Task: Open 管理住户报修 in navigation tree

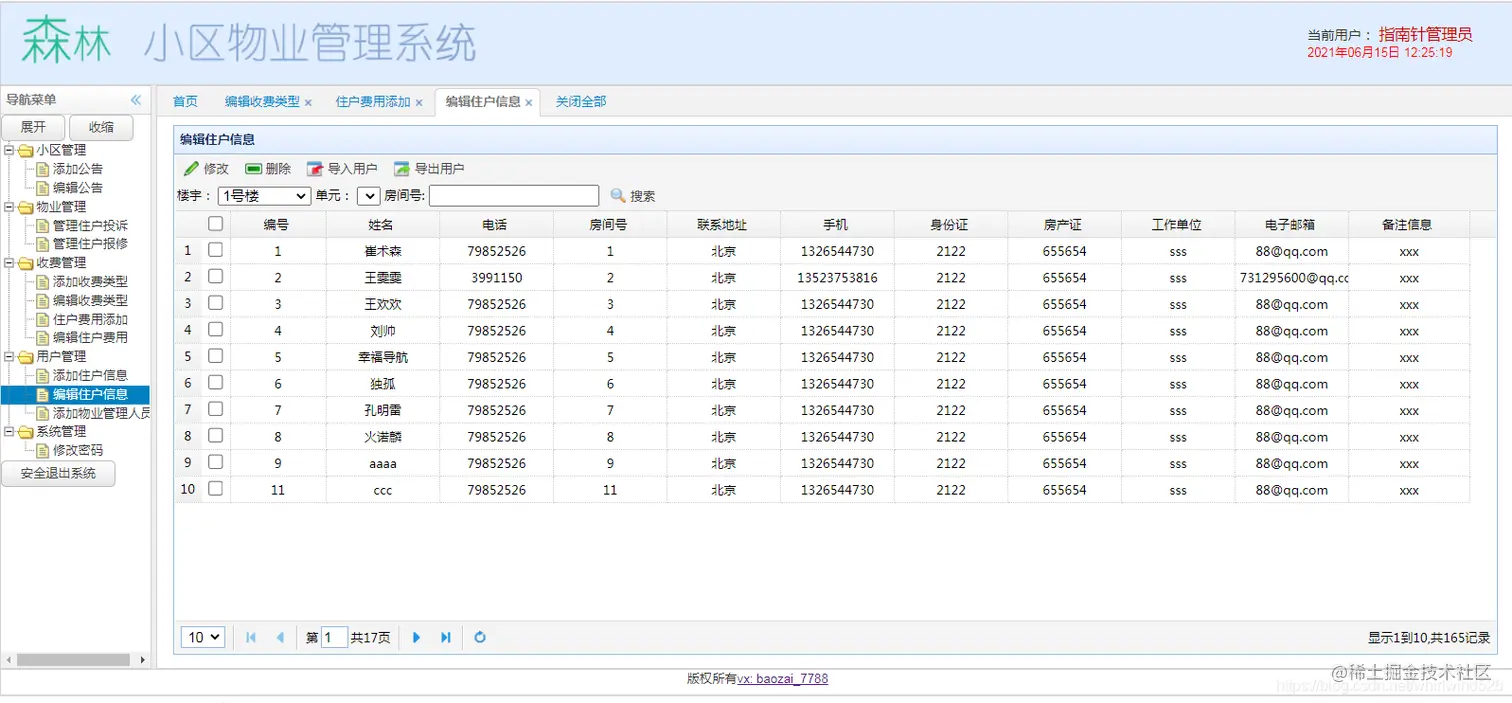Action: pos(90,244)
